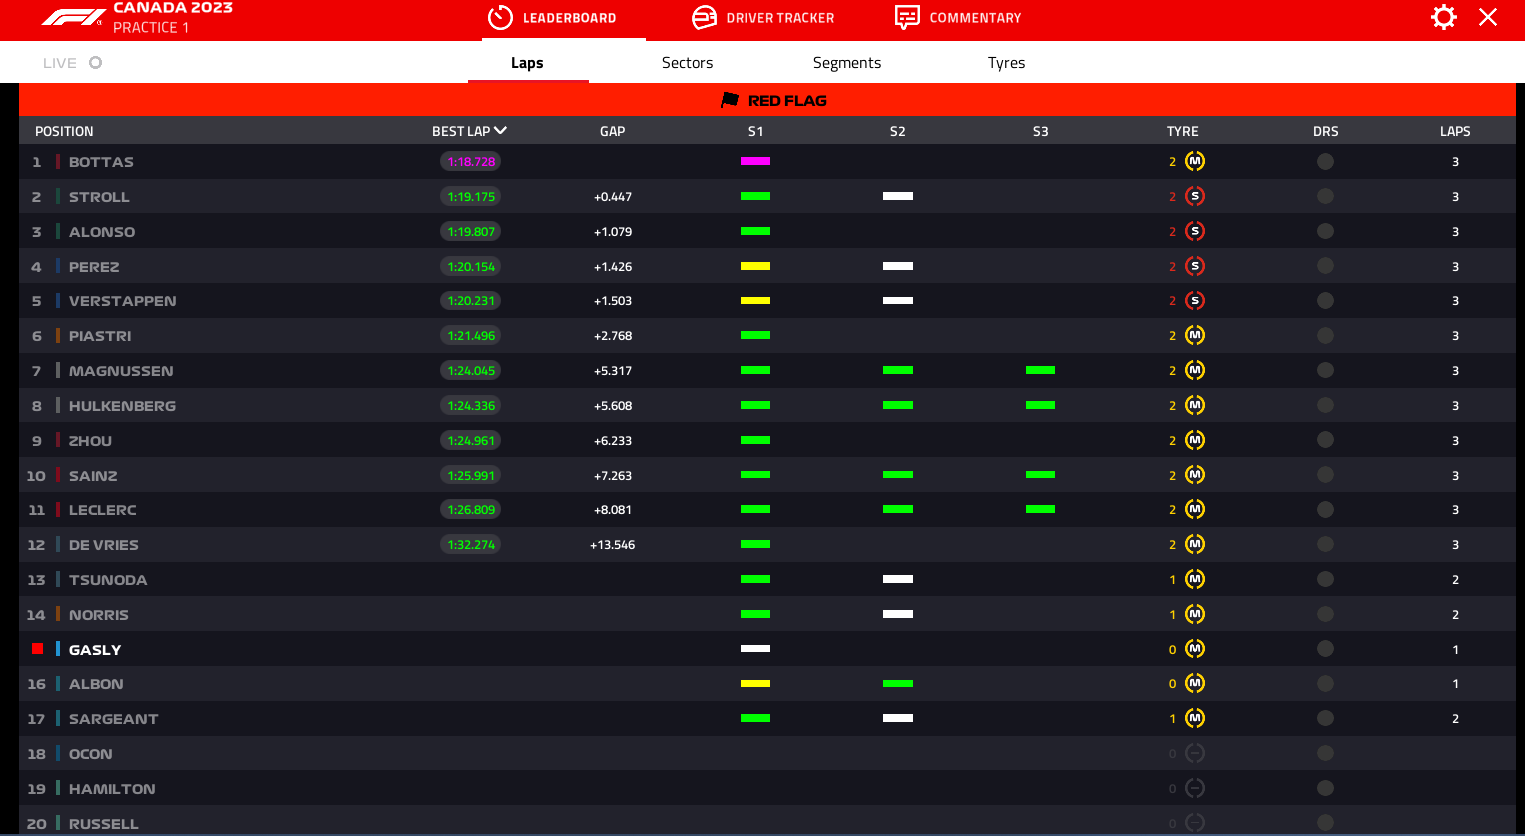This screenshot has height=836, width=1525.
Task: Switch to the Segments tab
Action: coord(847,63)
